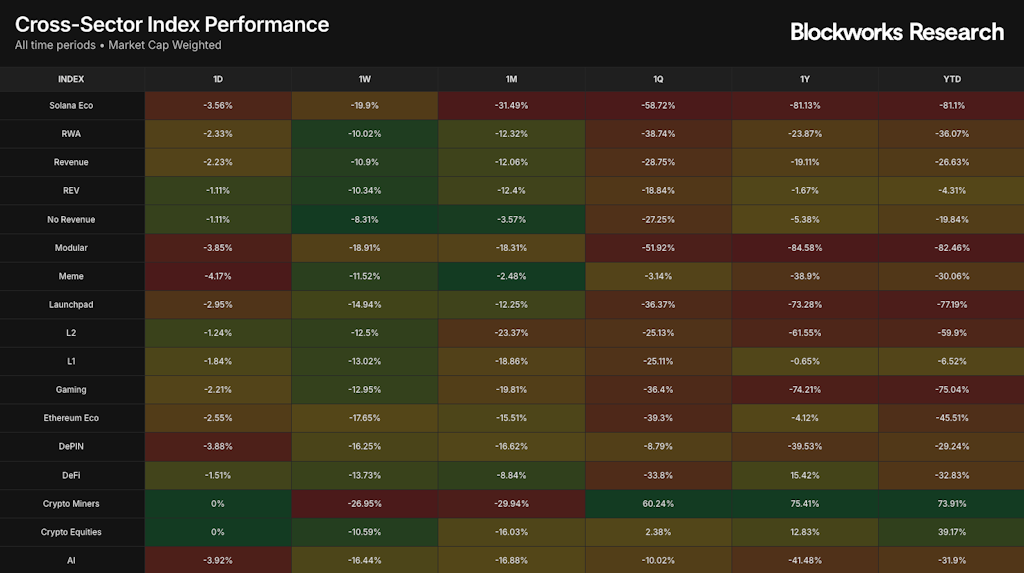Sort the table by 1M column
The image size is (1024, 573).
point(511,78)
